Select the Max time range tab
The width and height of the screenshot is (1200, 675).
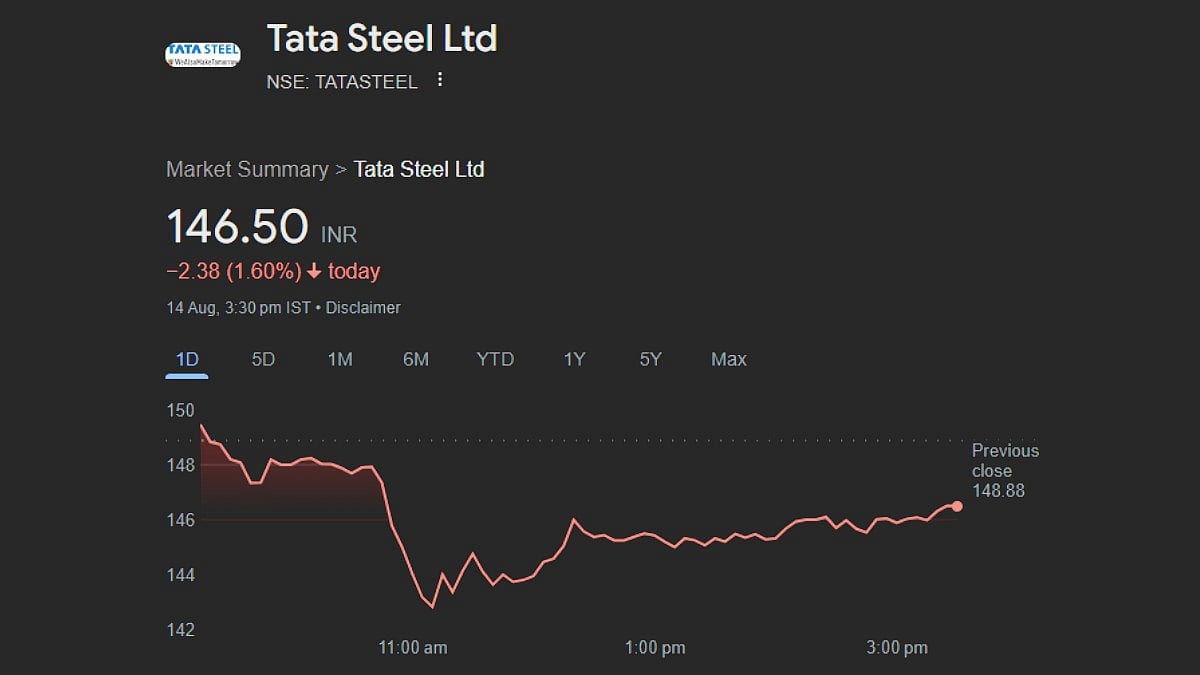click(728, 359)
